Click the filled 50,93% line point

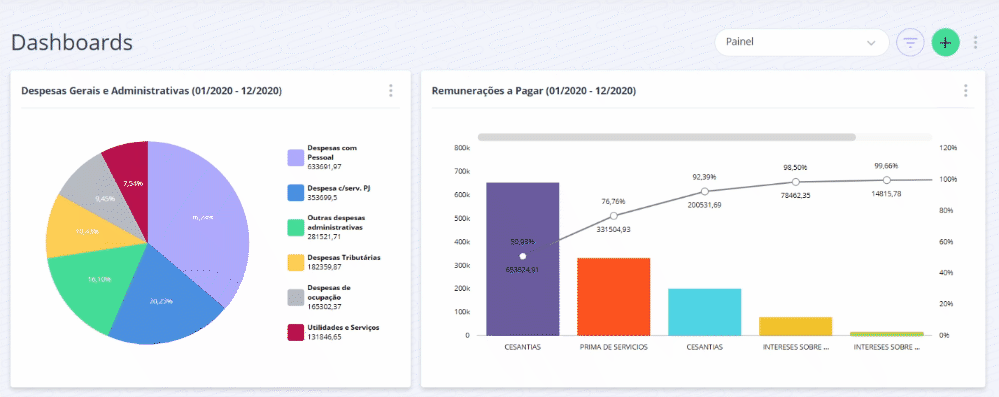click(522, 256)
